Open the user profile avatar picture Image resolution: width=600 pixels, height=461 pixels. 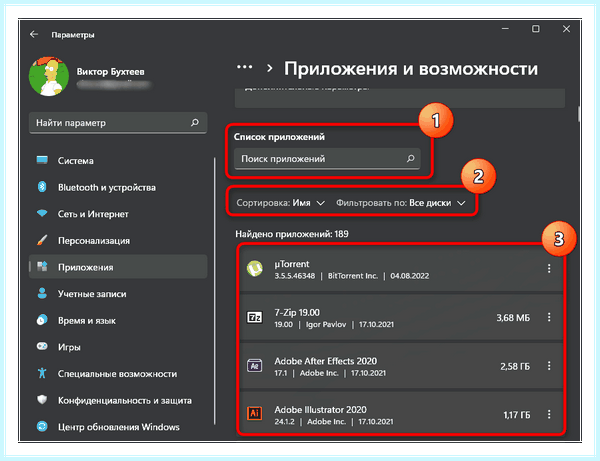pos(49,76)
